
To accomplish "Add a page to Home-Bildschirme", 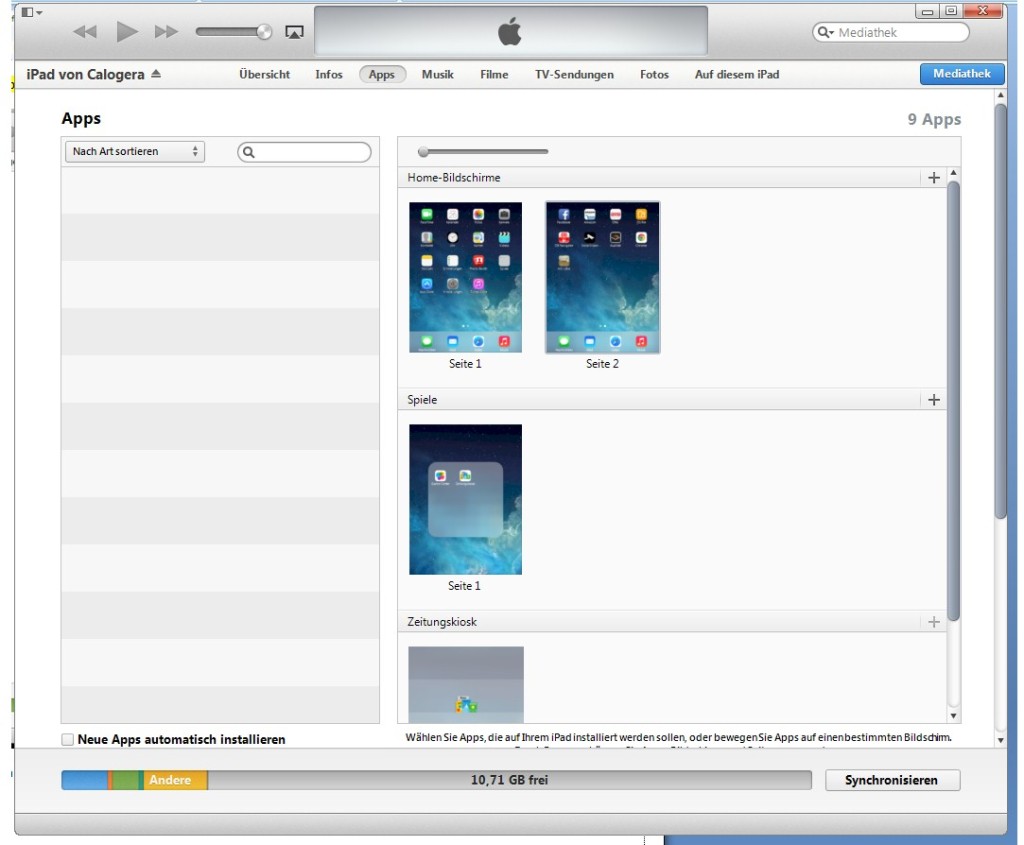I will [934, 178].
